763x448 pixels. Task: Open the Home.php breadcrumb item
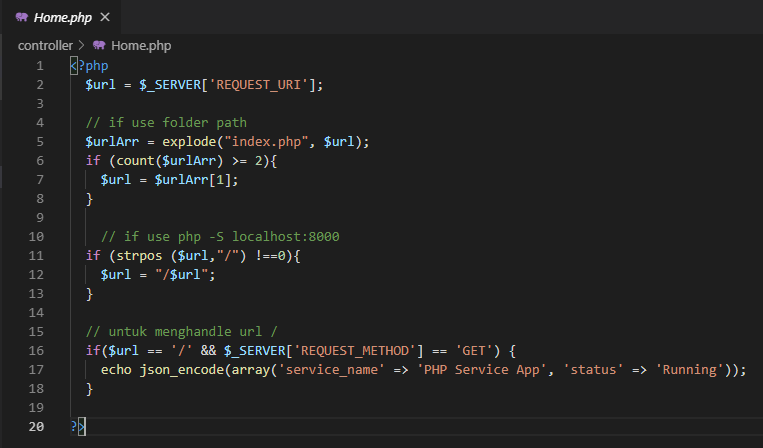click(141, 46)
